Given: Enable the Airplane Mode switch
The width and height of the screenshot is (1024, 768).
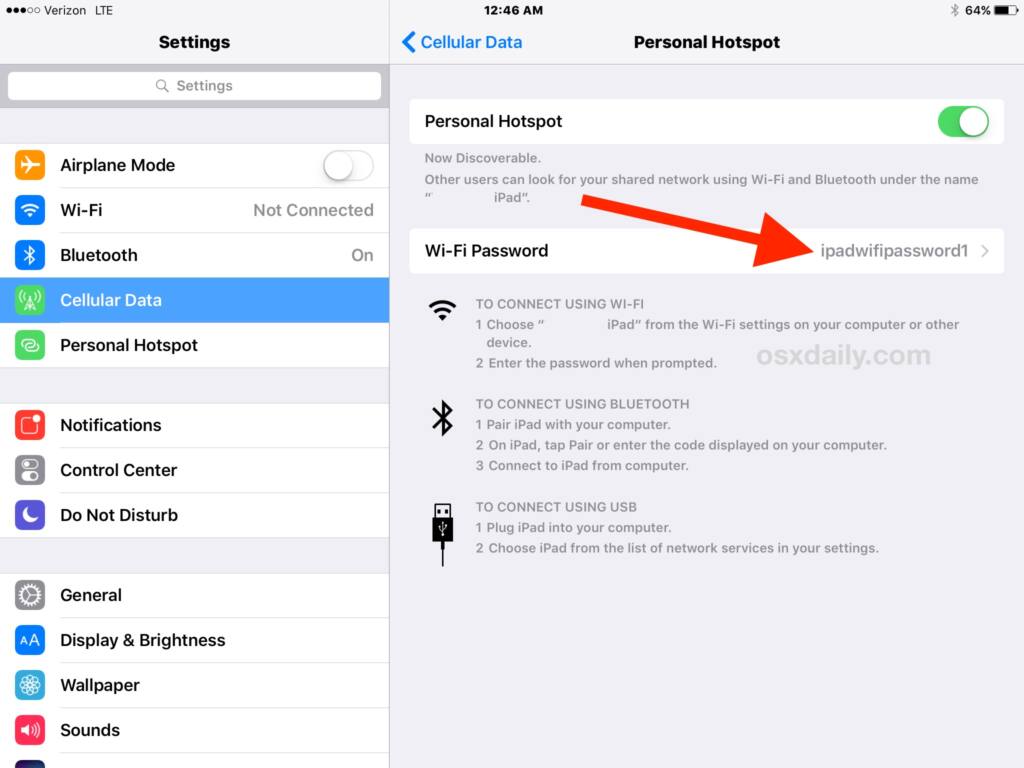Looking at the screenshot, I should [348, 165].
